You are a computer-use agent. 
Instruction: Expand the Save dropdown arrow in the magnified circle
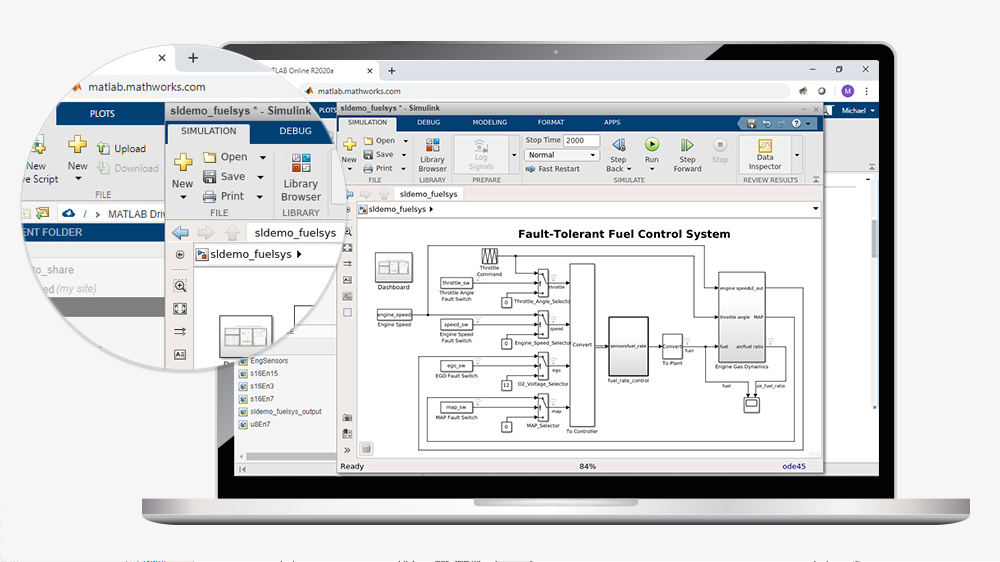click(x=260, y=177)
